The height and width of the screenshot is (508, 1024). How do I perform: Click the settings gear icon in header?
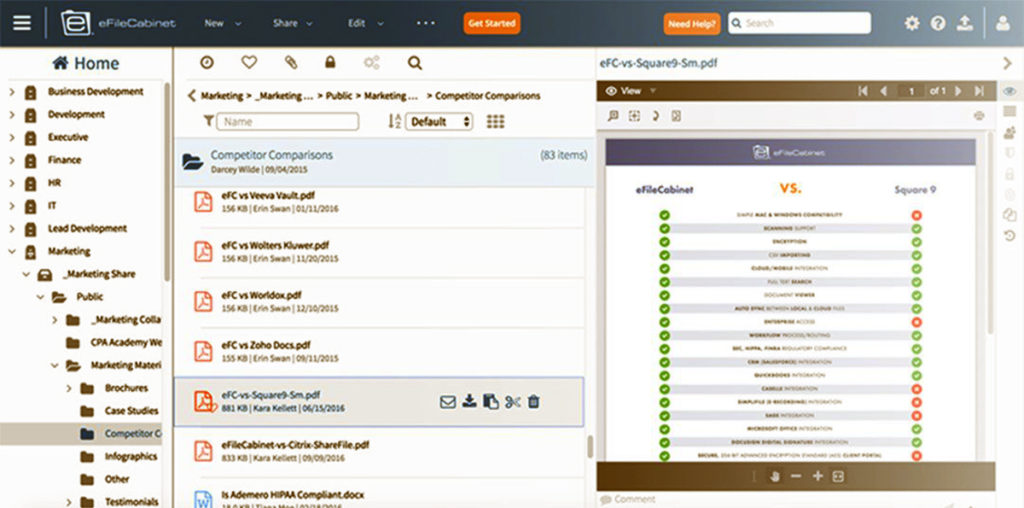tap(912, 23)
